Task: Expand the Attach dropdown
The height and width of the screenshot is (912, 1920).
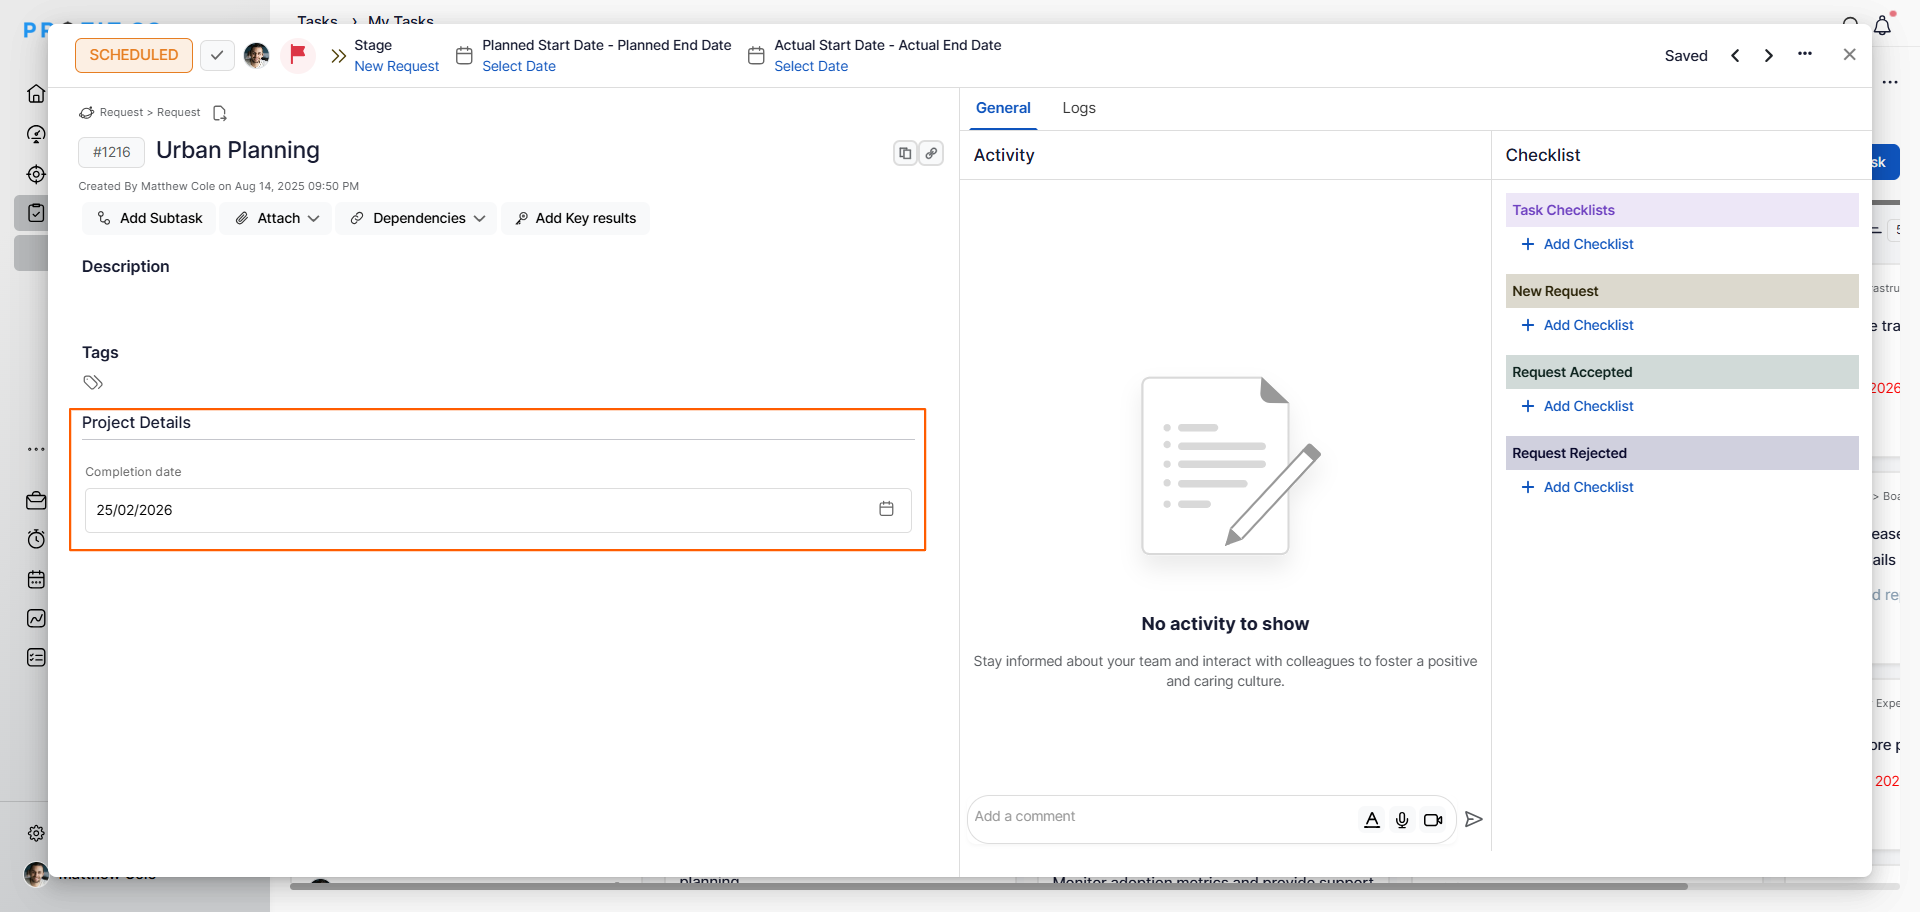Action: click(x=277, y=218)
